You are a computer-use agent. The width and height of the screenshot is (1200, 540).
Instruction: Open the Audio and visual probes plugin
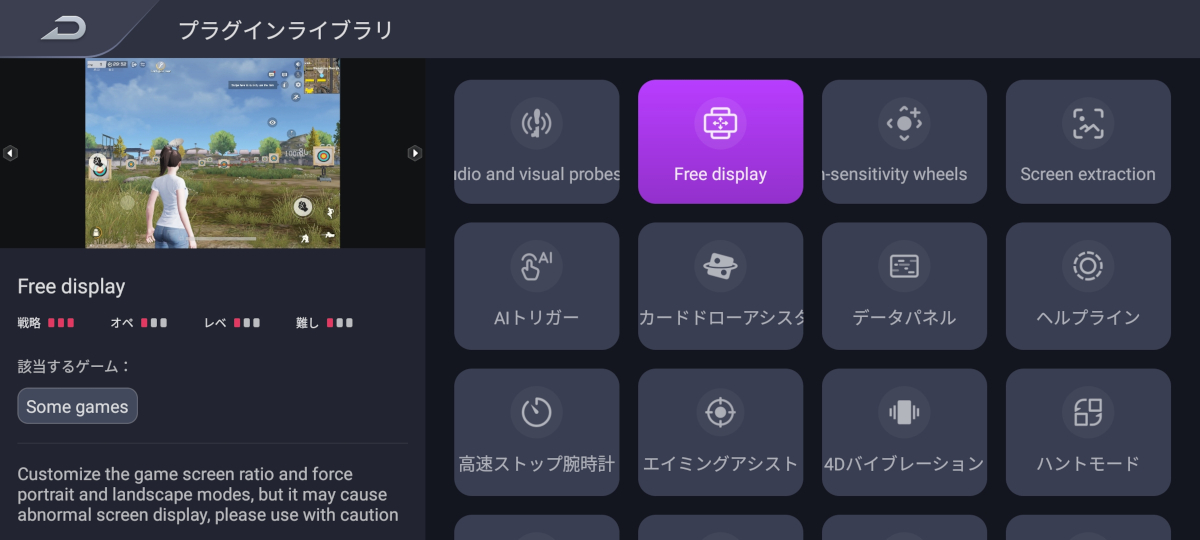pyautogui.click(x=537, y=142)
